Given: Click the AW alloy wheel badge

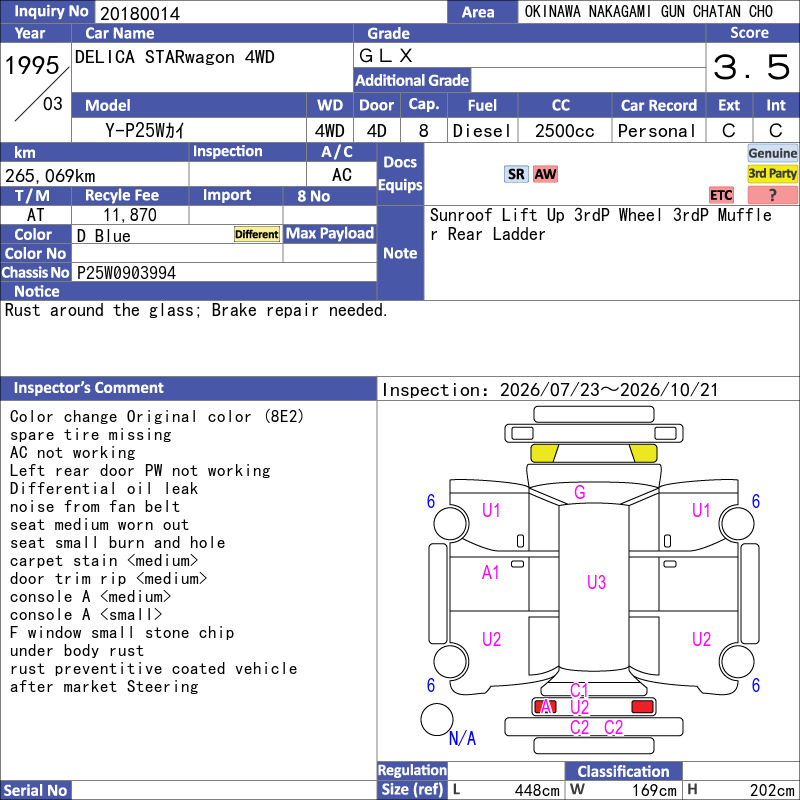Looking at the screenshot, I should [545, 174].
